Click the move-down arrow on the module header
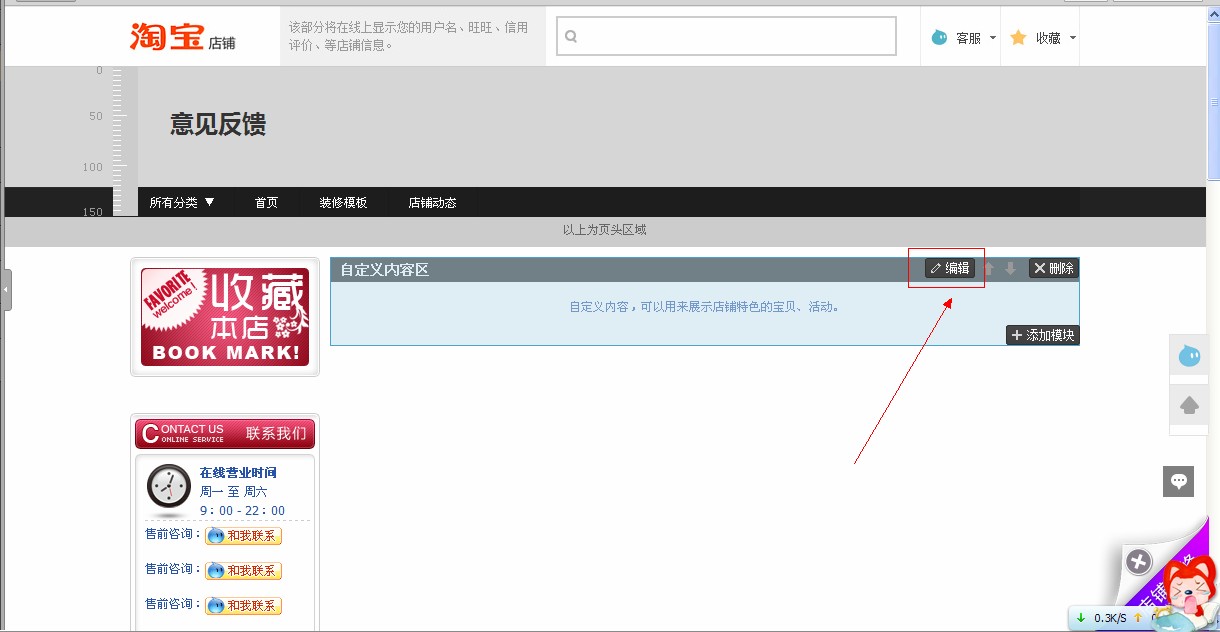The height and width of the screenshot is (632, 1220). tap(1011, 268)
